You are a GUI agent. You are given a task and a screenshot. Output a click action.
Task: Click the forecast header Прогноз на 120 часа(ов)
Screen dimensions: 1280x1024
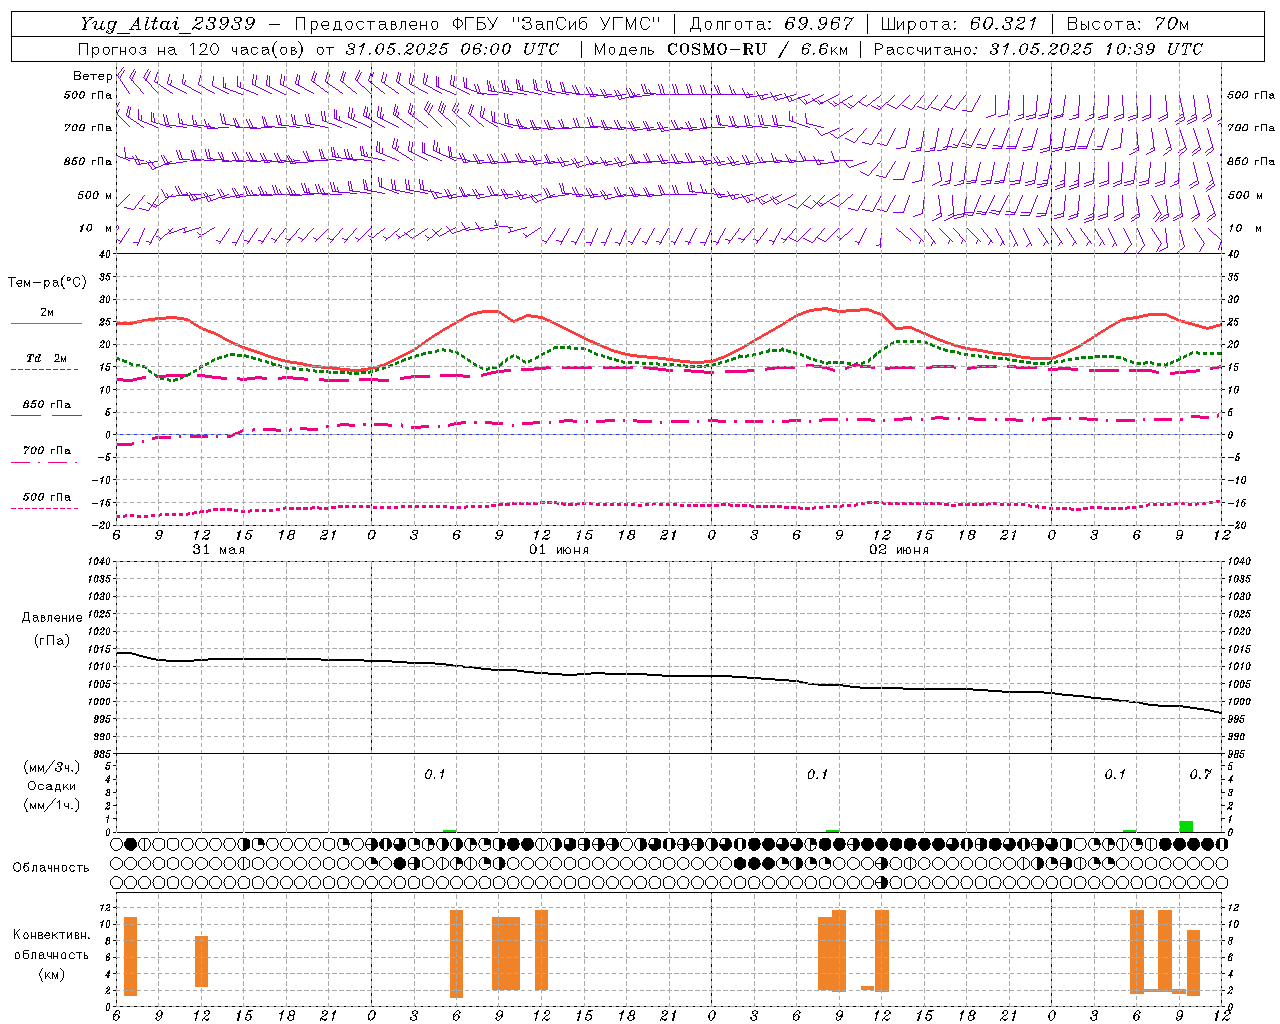[192, 49]
